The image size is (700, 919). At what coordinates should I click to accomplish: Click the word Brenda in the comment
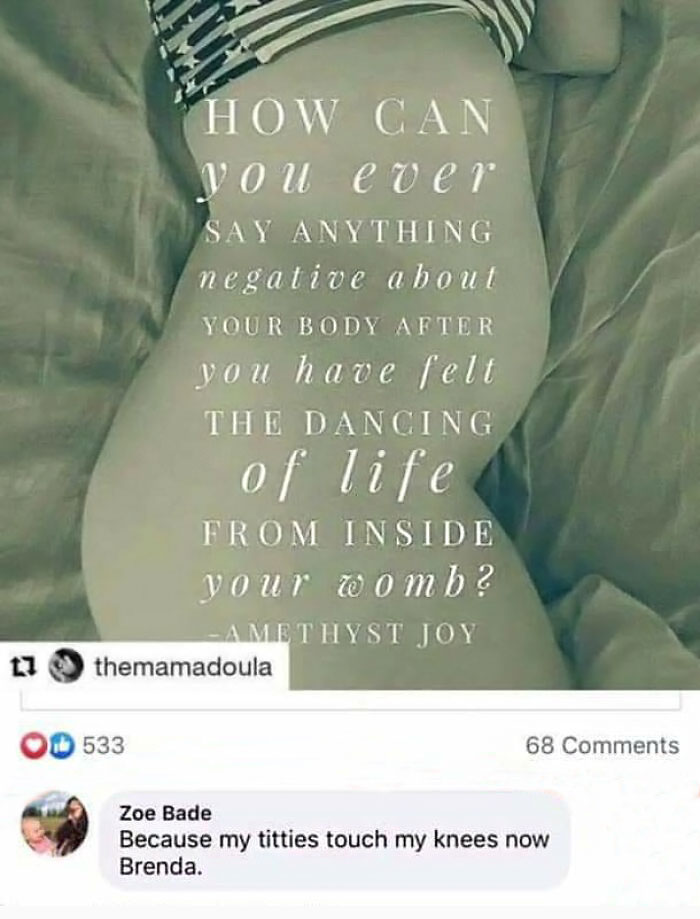click(161, 866)
